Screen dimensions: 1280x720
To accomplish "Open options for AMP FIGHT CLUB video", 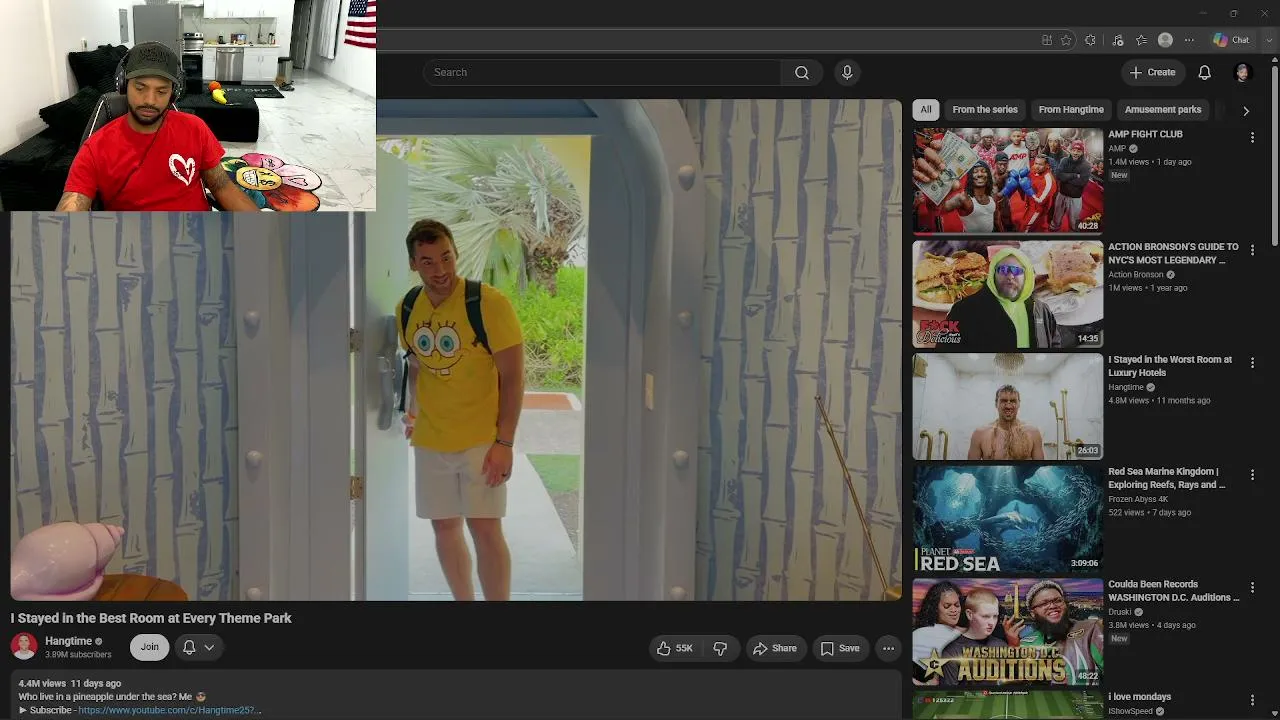I will 1252,137.
